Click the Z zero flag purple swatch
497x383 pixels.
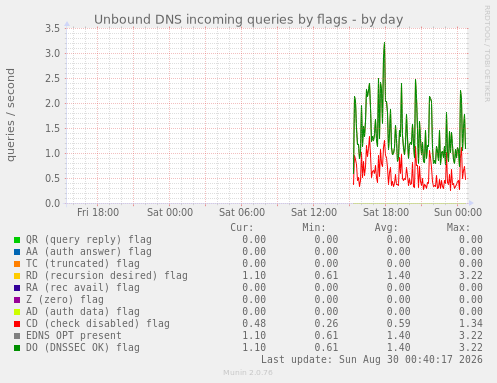tap(17, 300)
